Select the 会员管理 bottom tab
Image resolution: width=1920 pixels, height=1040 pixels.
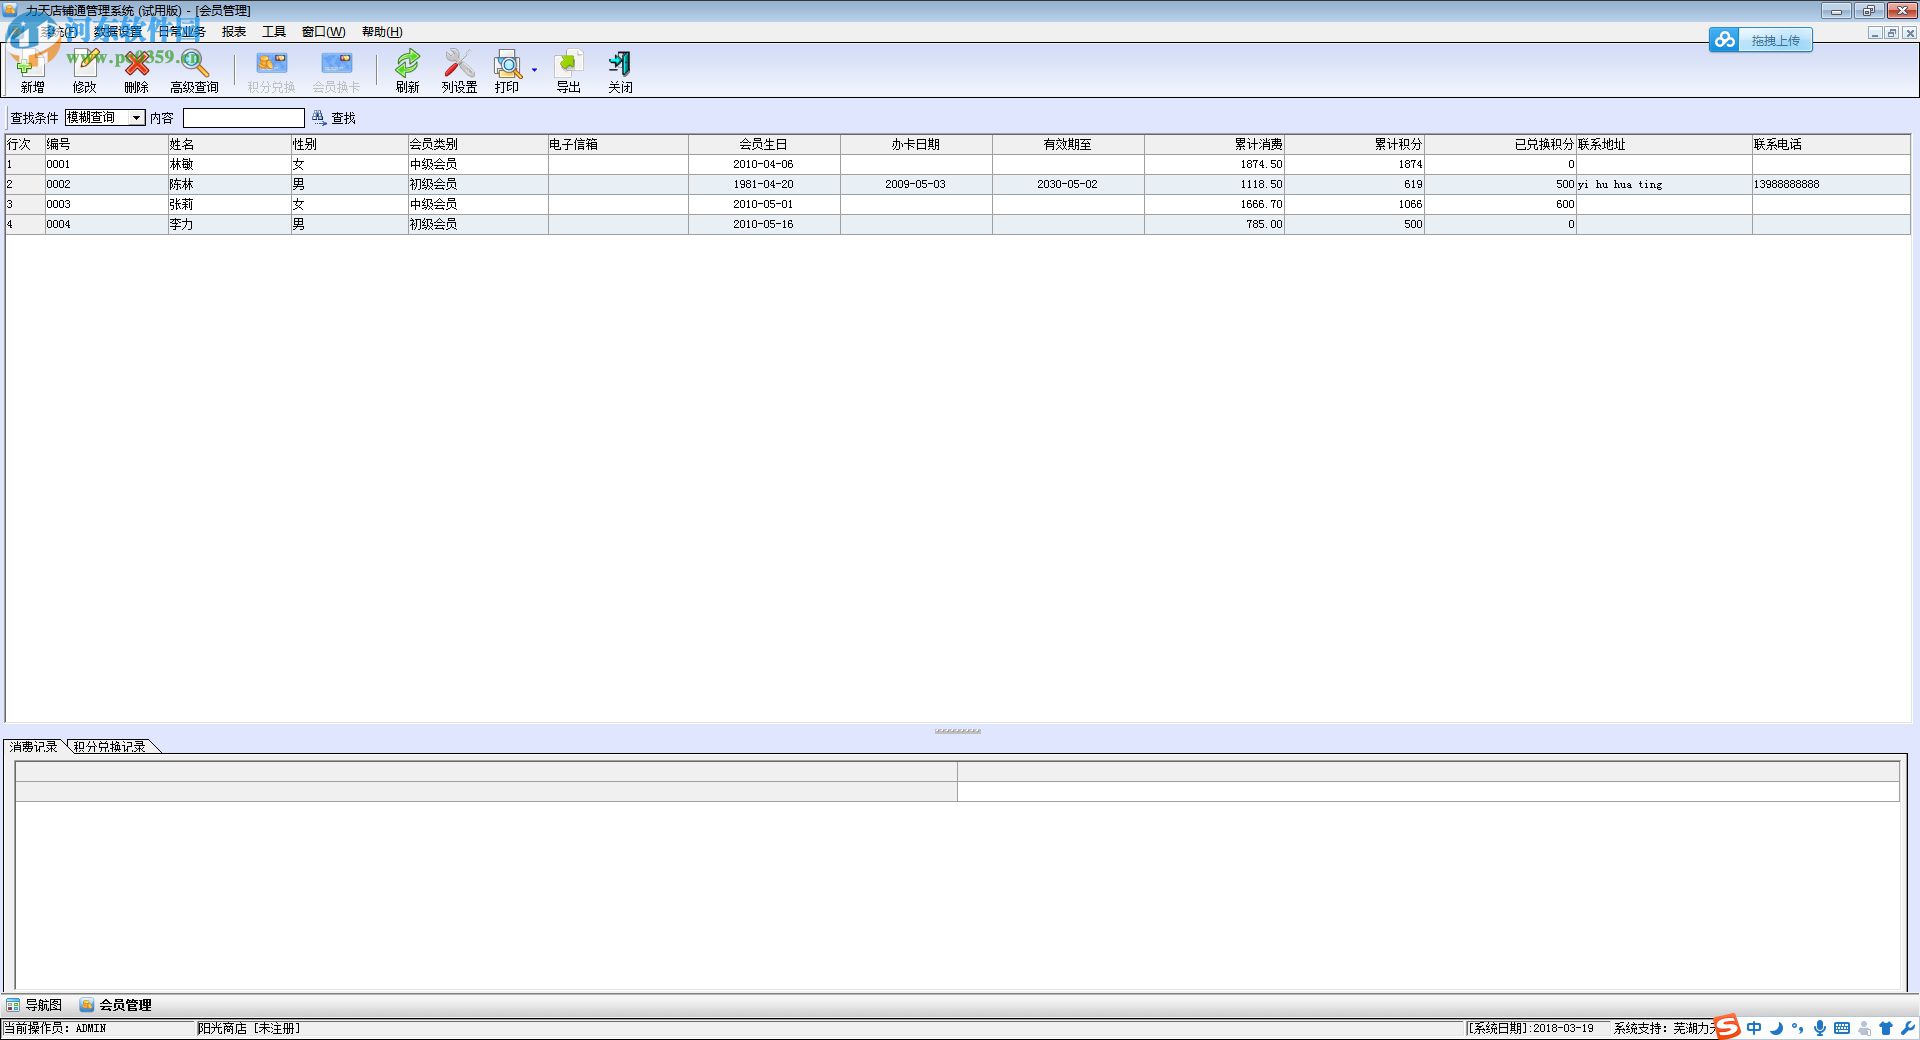coord(116,1005)
